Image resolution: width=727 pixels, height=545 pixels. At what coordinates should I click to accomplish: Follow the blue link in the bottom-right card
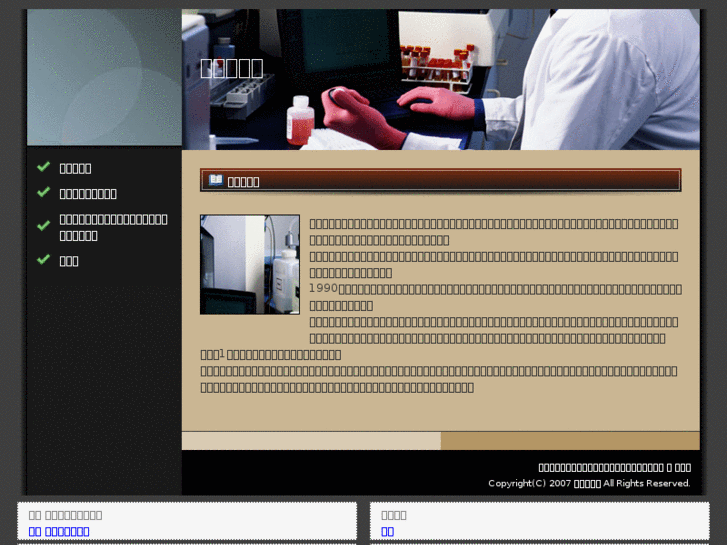click(387, 532)
